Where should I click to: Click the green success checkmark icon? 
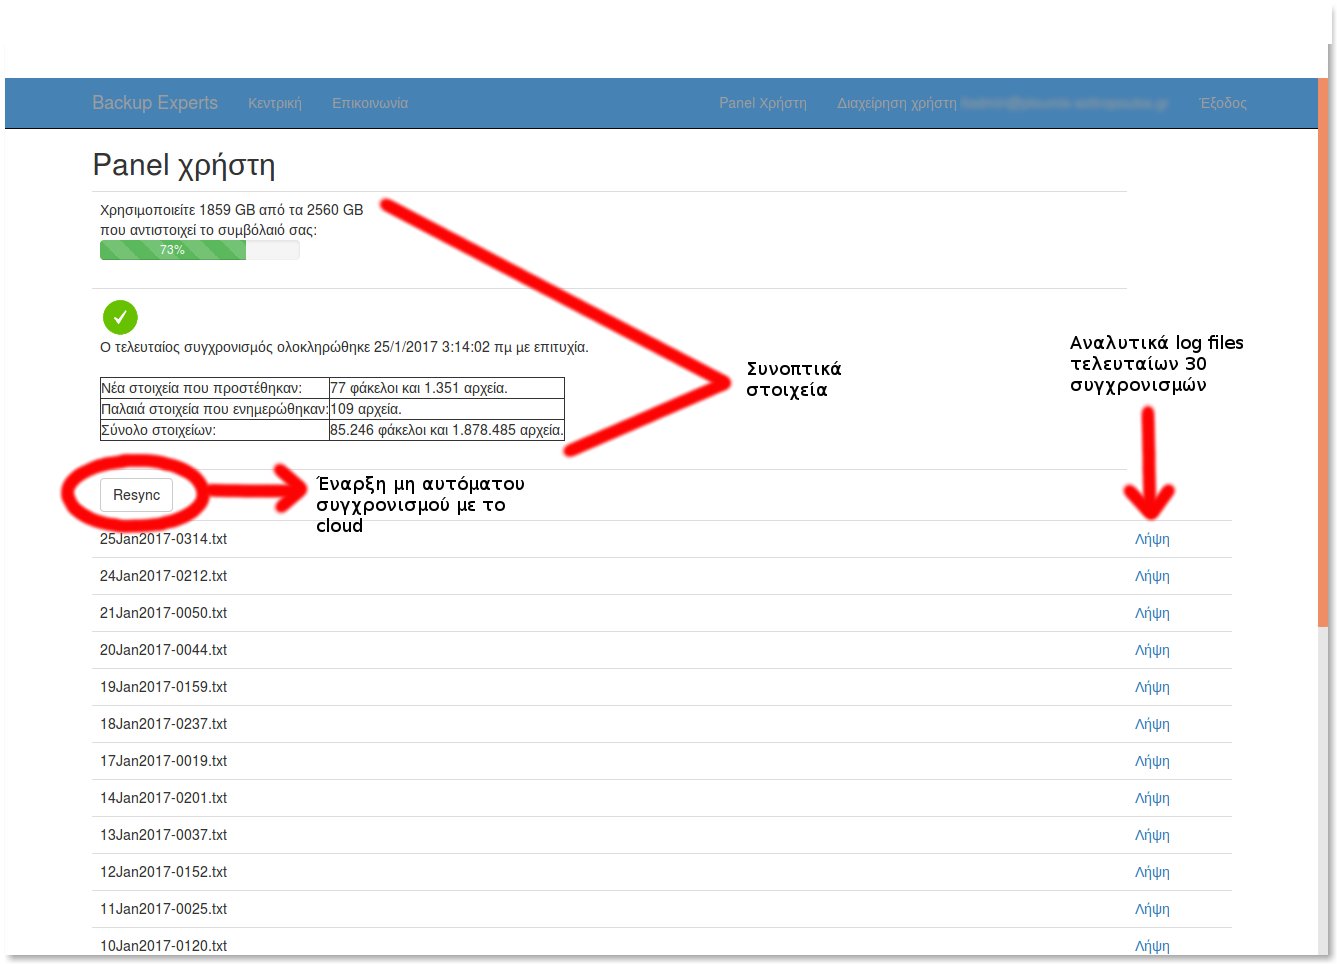point(120,317)
